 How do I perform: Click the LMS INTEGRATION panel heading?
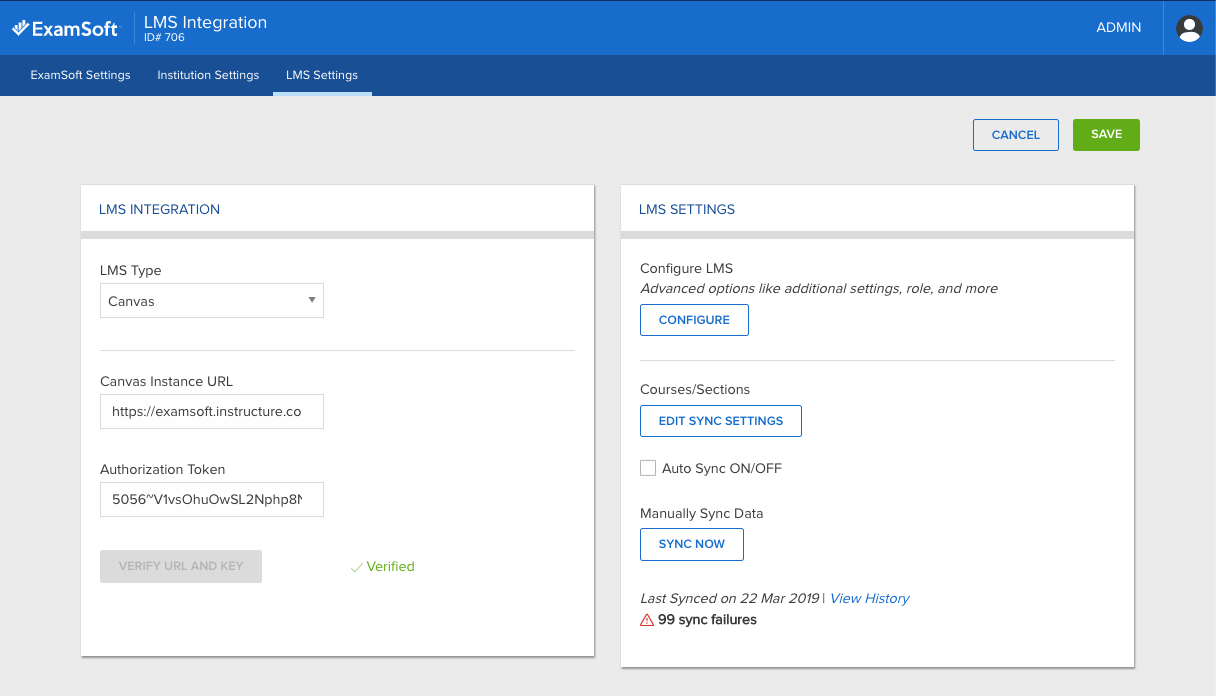[159, 210]
